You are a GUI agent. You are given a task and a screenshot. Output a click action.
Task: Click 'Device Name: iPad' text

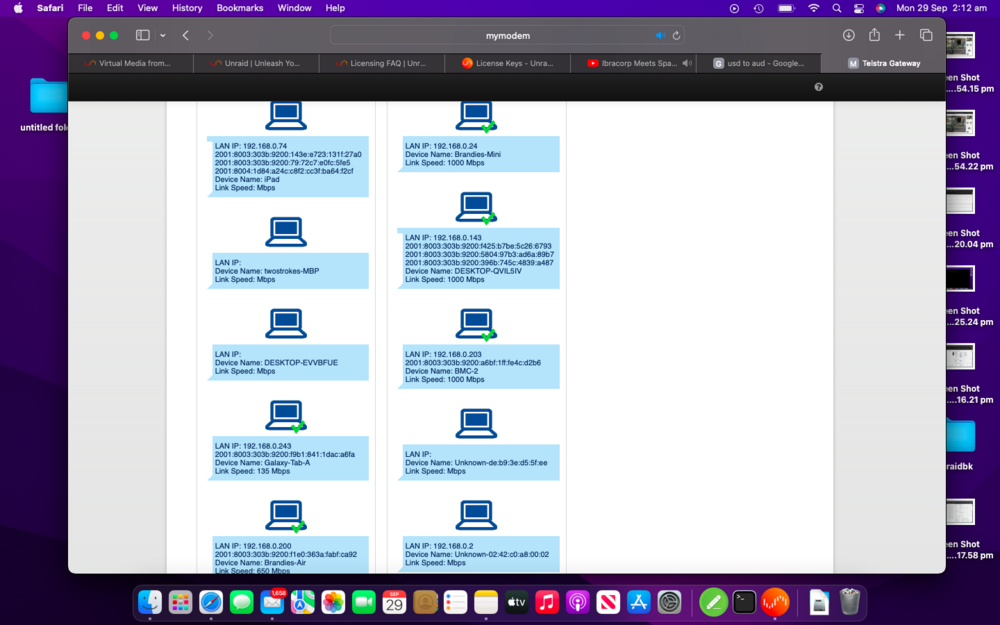click(x=247, y=179)
